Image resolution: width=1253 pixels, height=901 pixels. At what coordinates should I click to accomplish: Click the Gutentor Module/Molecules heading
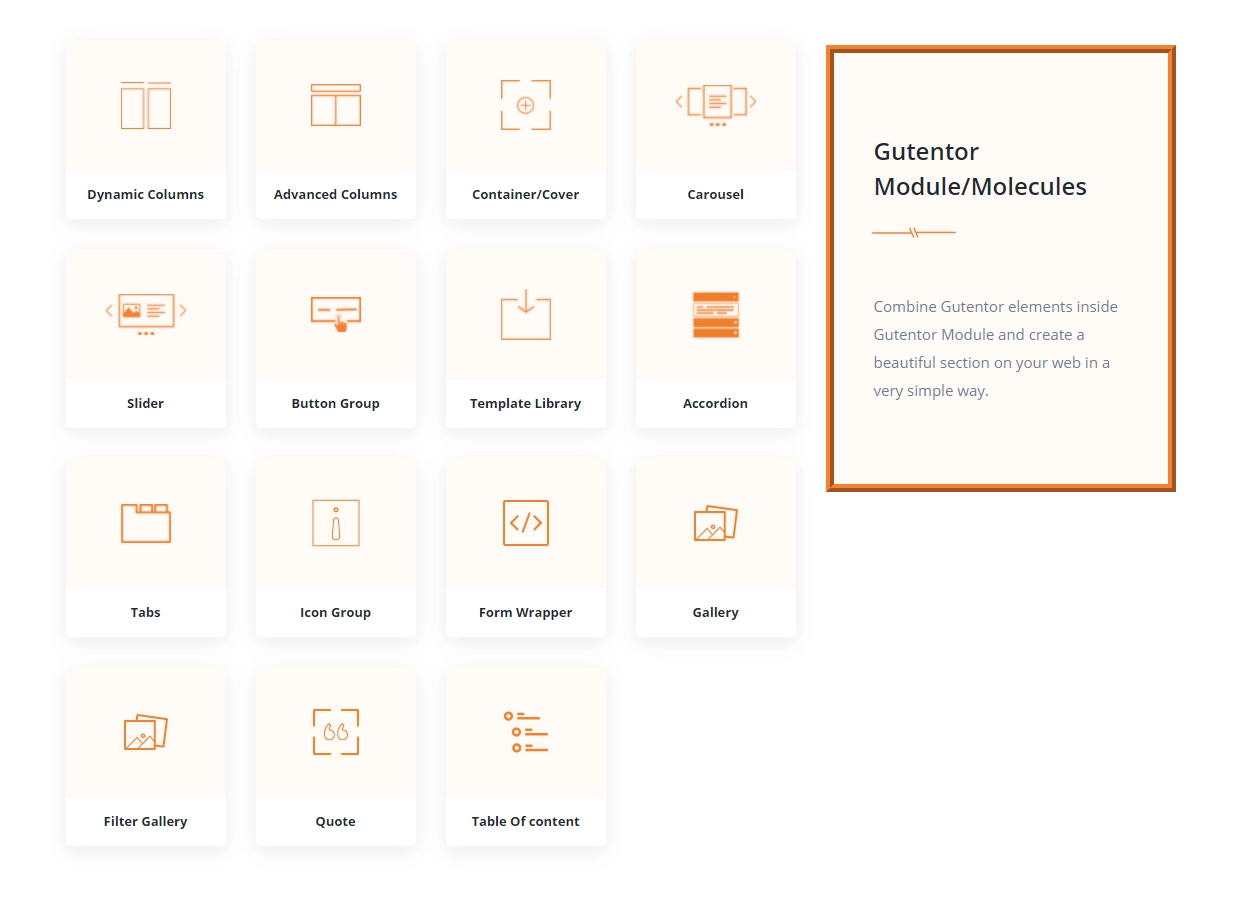tap(980, 169)
